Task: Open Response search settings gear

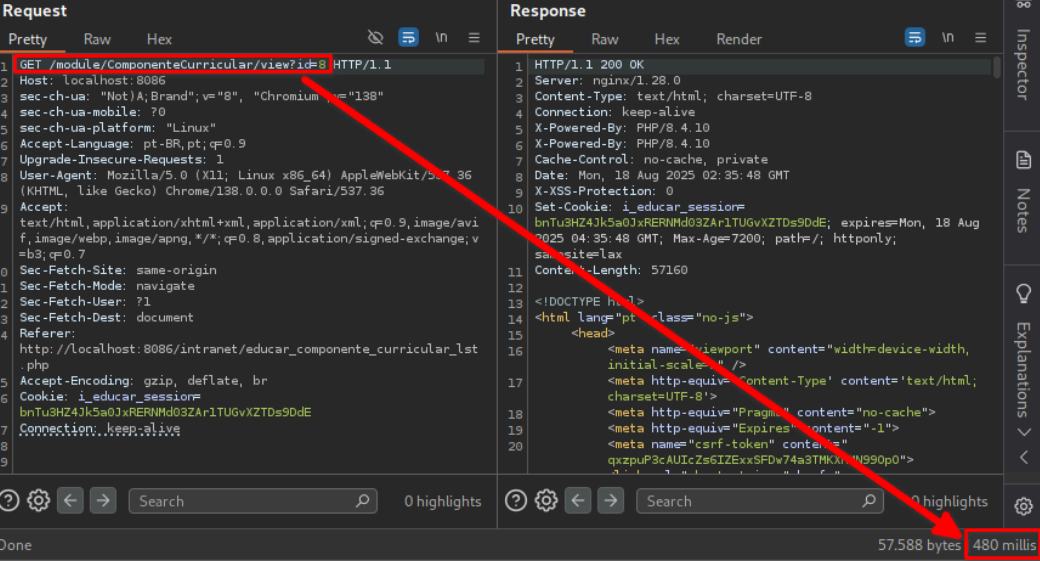Action: (545, 501)
